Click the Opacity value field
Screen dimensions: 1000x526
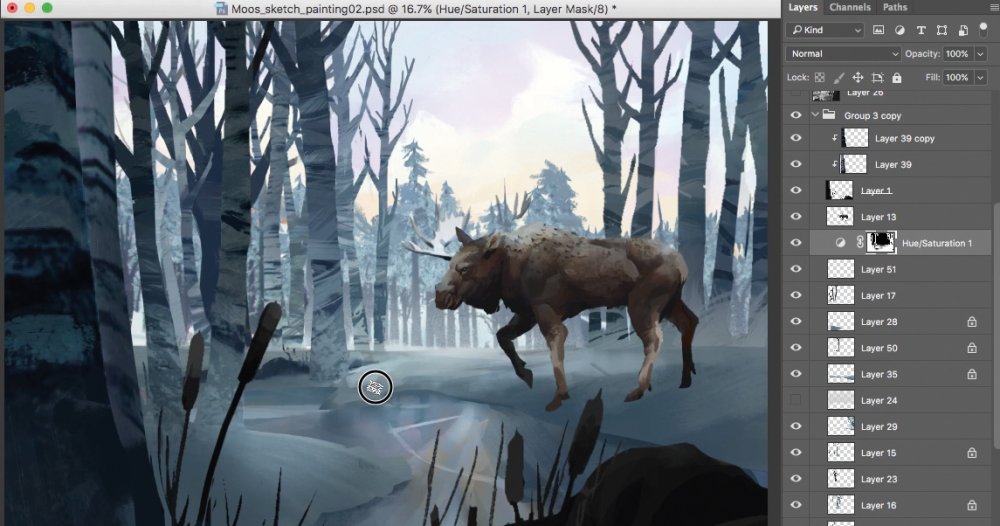tap(957, 54)
